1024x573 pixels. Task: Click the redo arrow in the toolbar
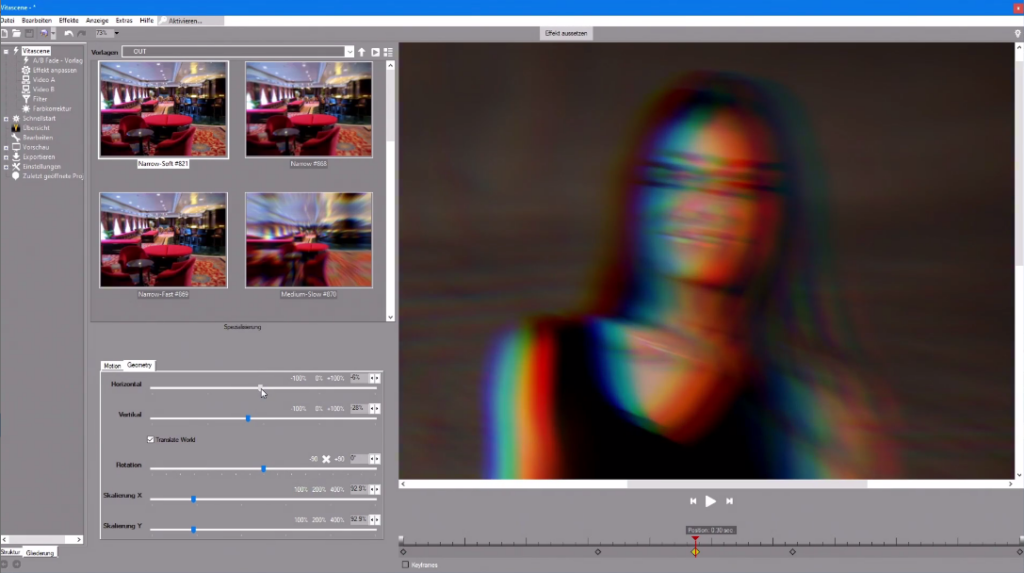click(x=82, y=33)
